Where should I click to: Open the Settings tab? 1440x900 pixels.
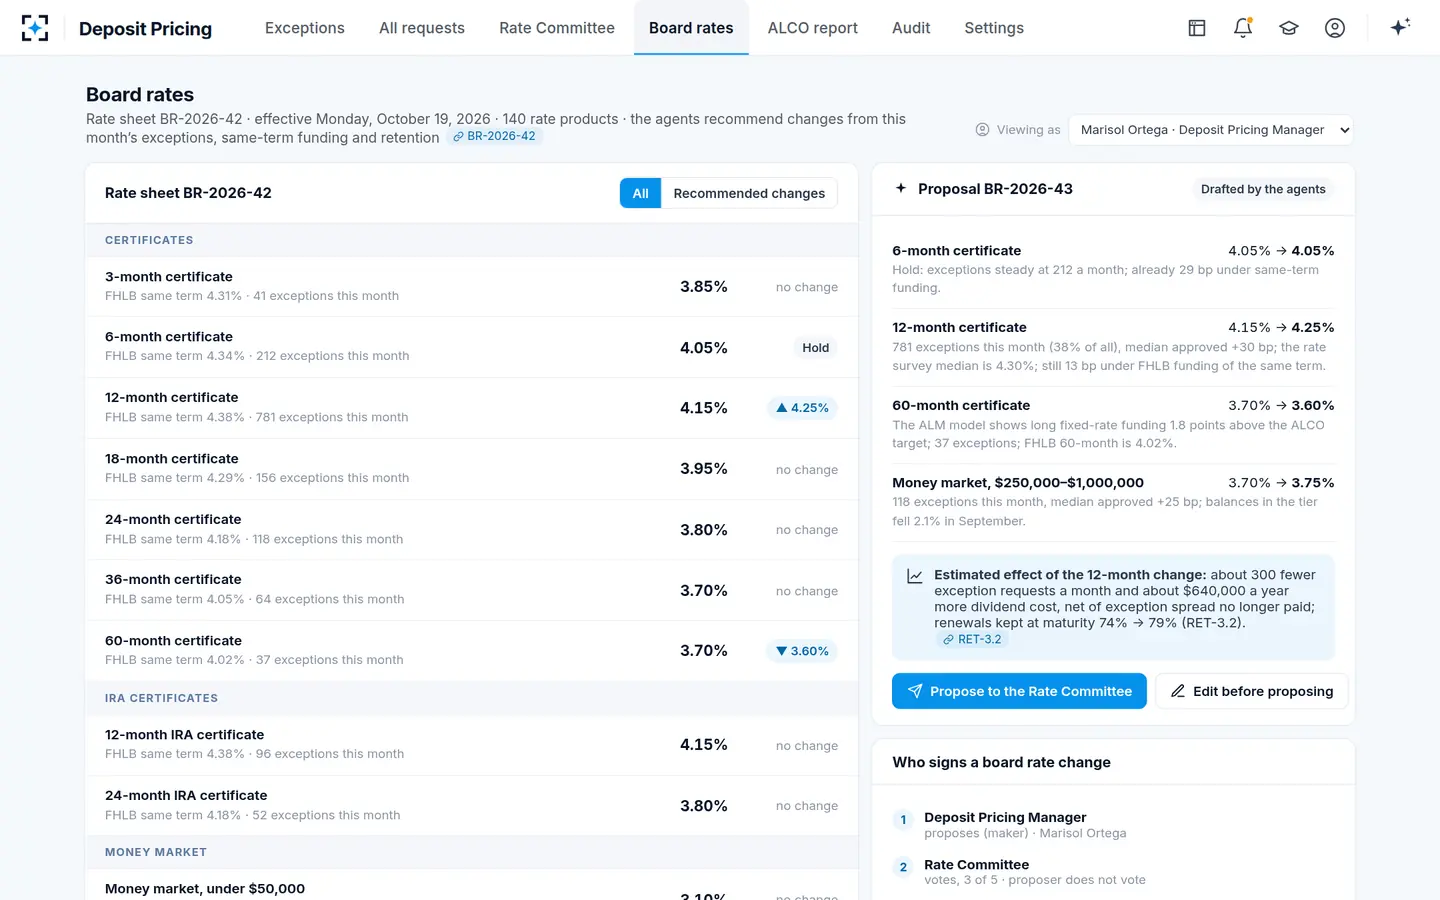pyautogui.click(x=994, y=28)
